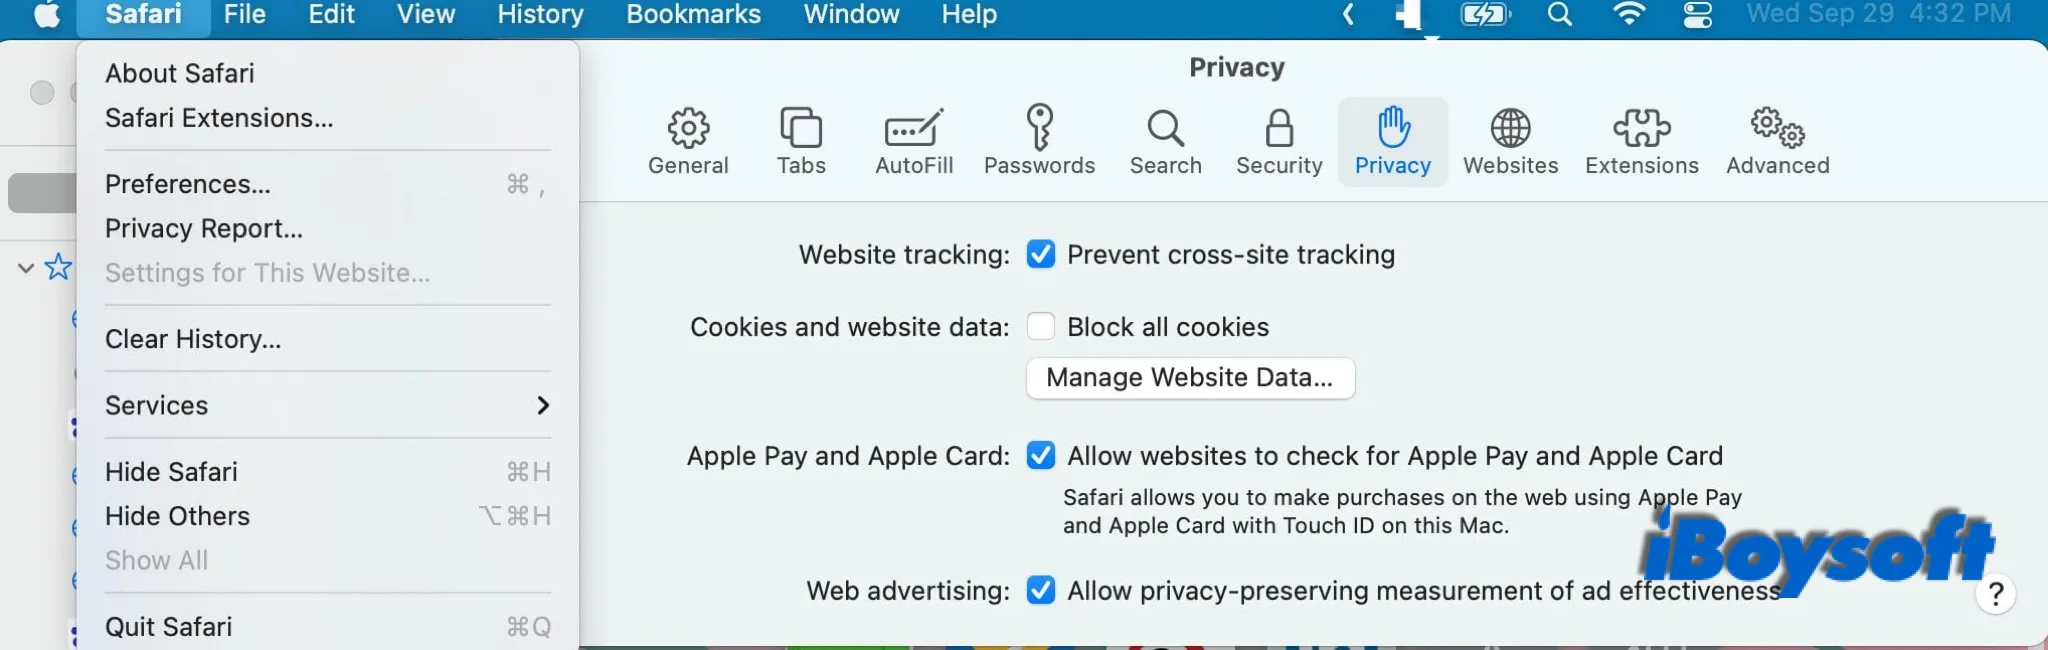Select Privacy Report from Safari menu
2048x650 pixels.
click(x=204, y=228)
